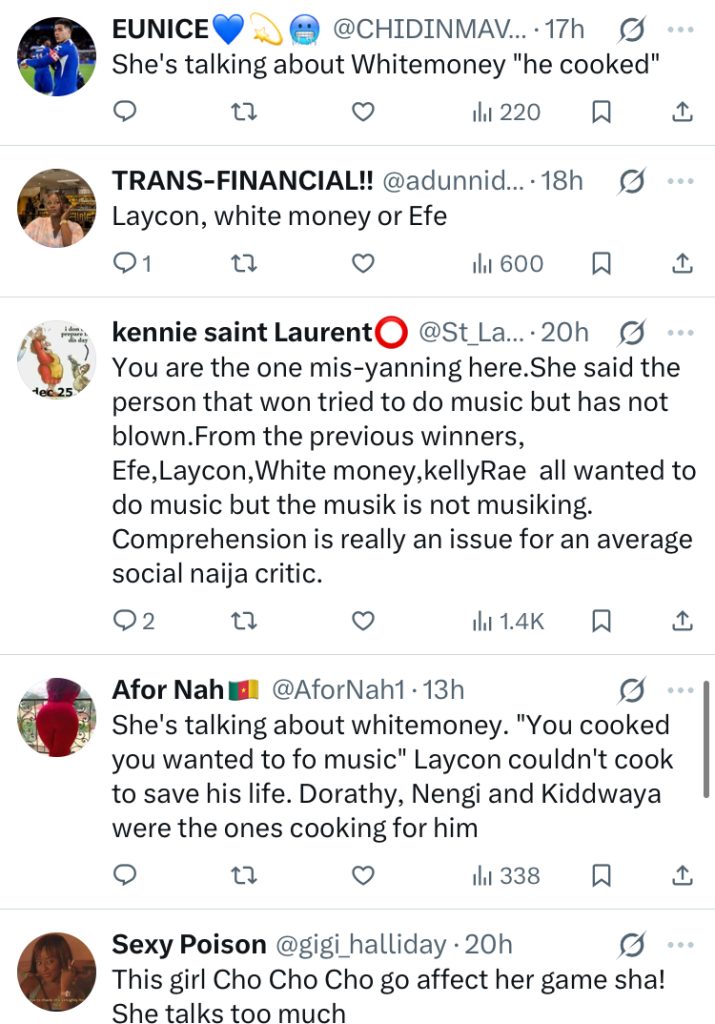The width and height of the screenshot is (715, 1024).
Task: Bookmark Afor Nah's tweet
Action: coord(601,875)
